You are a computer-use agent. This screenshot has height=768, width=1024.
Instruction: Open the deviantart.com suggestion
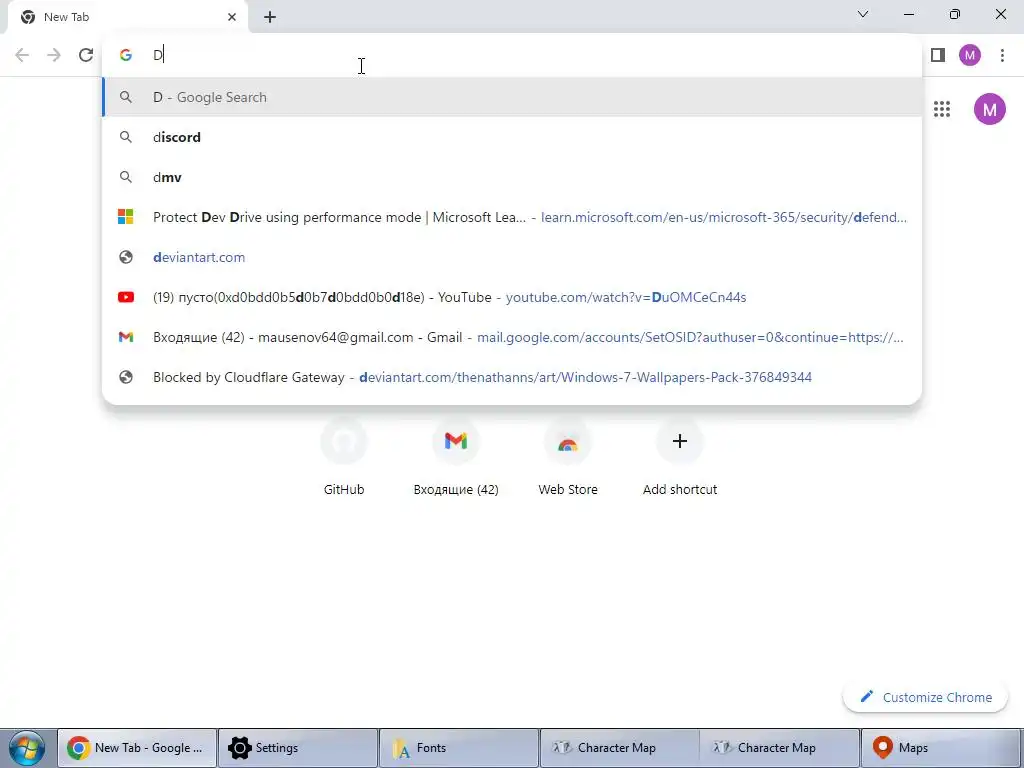[512, 257]
